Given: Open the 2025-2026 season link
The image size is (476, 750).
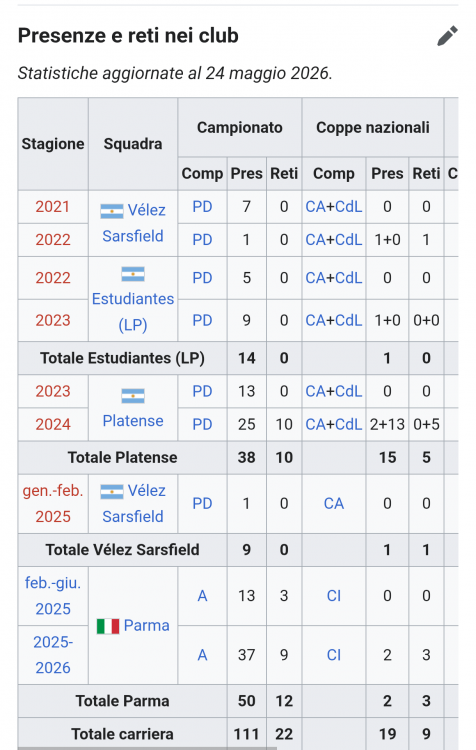Looking at the screenshot, I should [53, 655].
